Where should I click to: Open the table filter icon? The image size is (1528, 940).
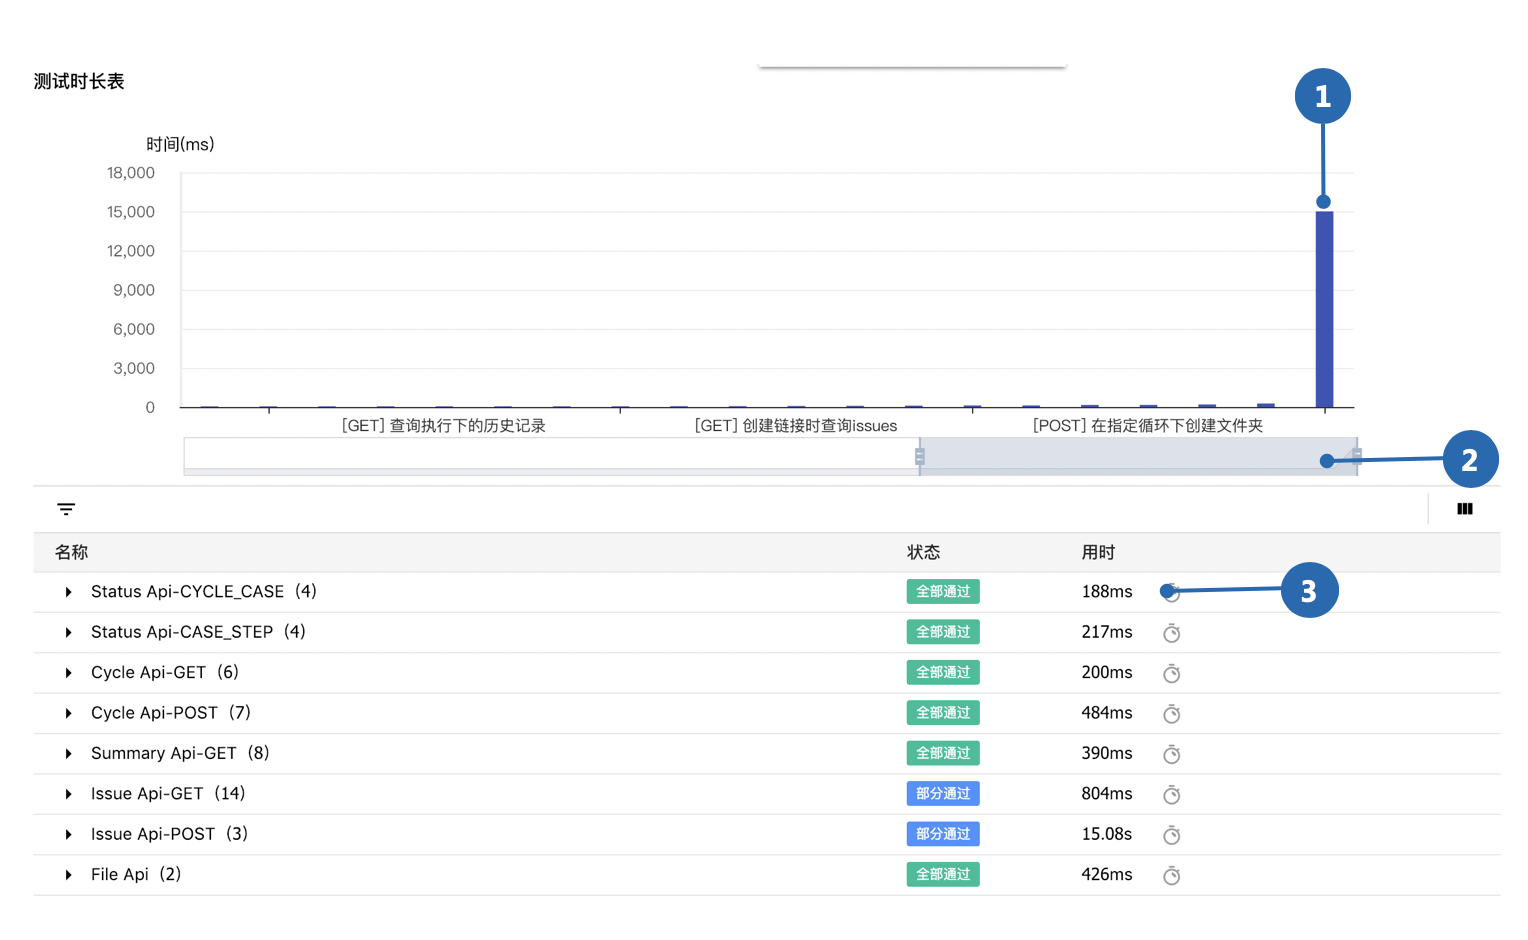pos(66,509)
